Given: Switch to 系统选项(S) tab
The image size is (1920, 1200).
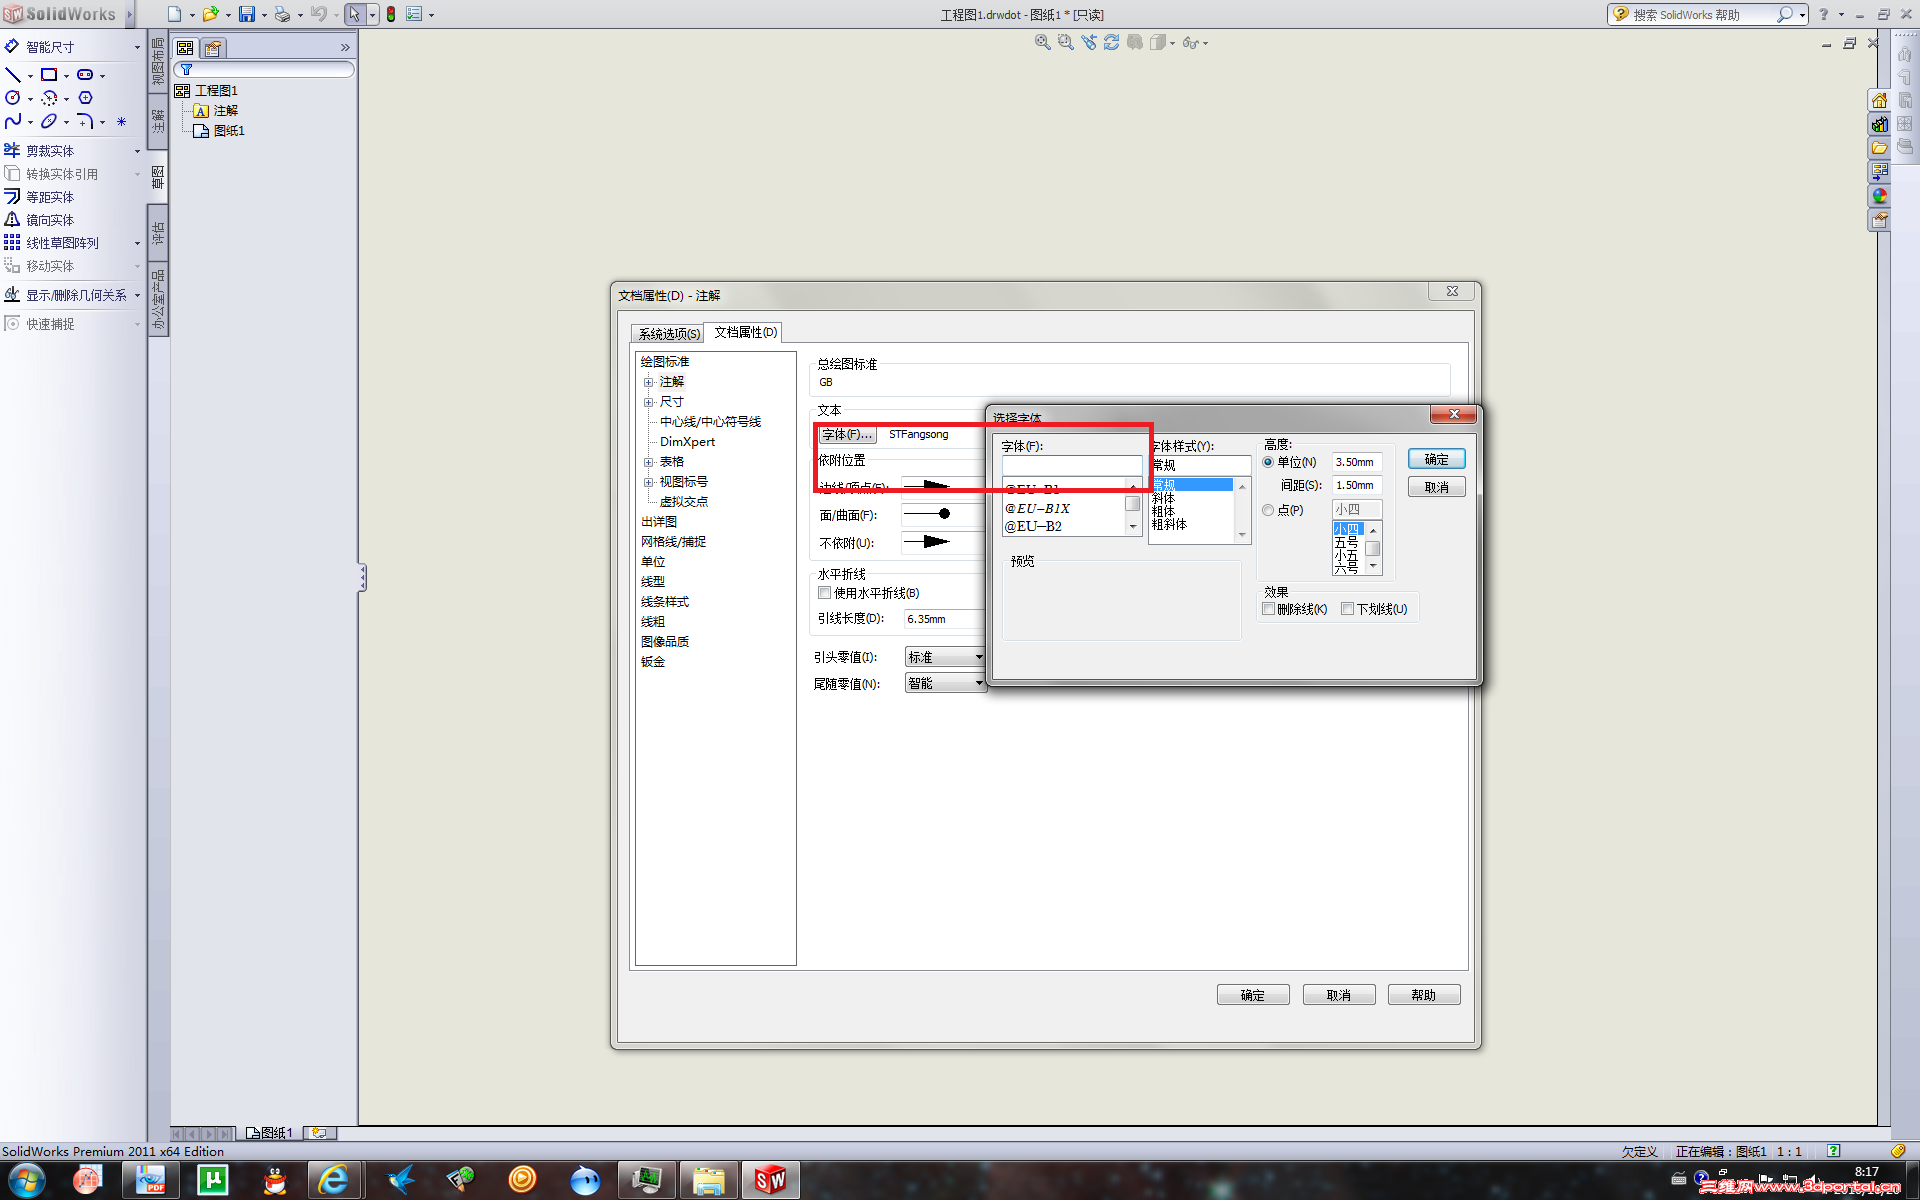Looking at the screenshot, I should pyautogui.click(x=668, y=334).
